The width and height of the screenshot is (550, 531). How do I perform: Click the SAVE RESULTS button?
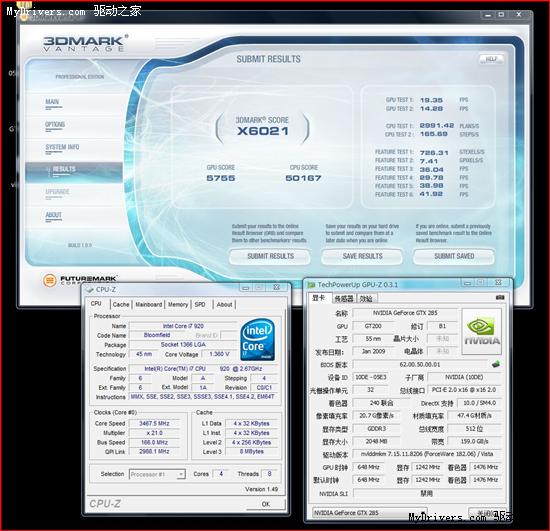click(362, 256)
